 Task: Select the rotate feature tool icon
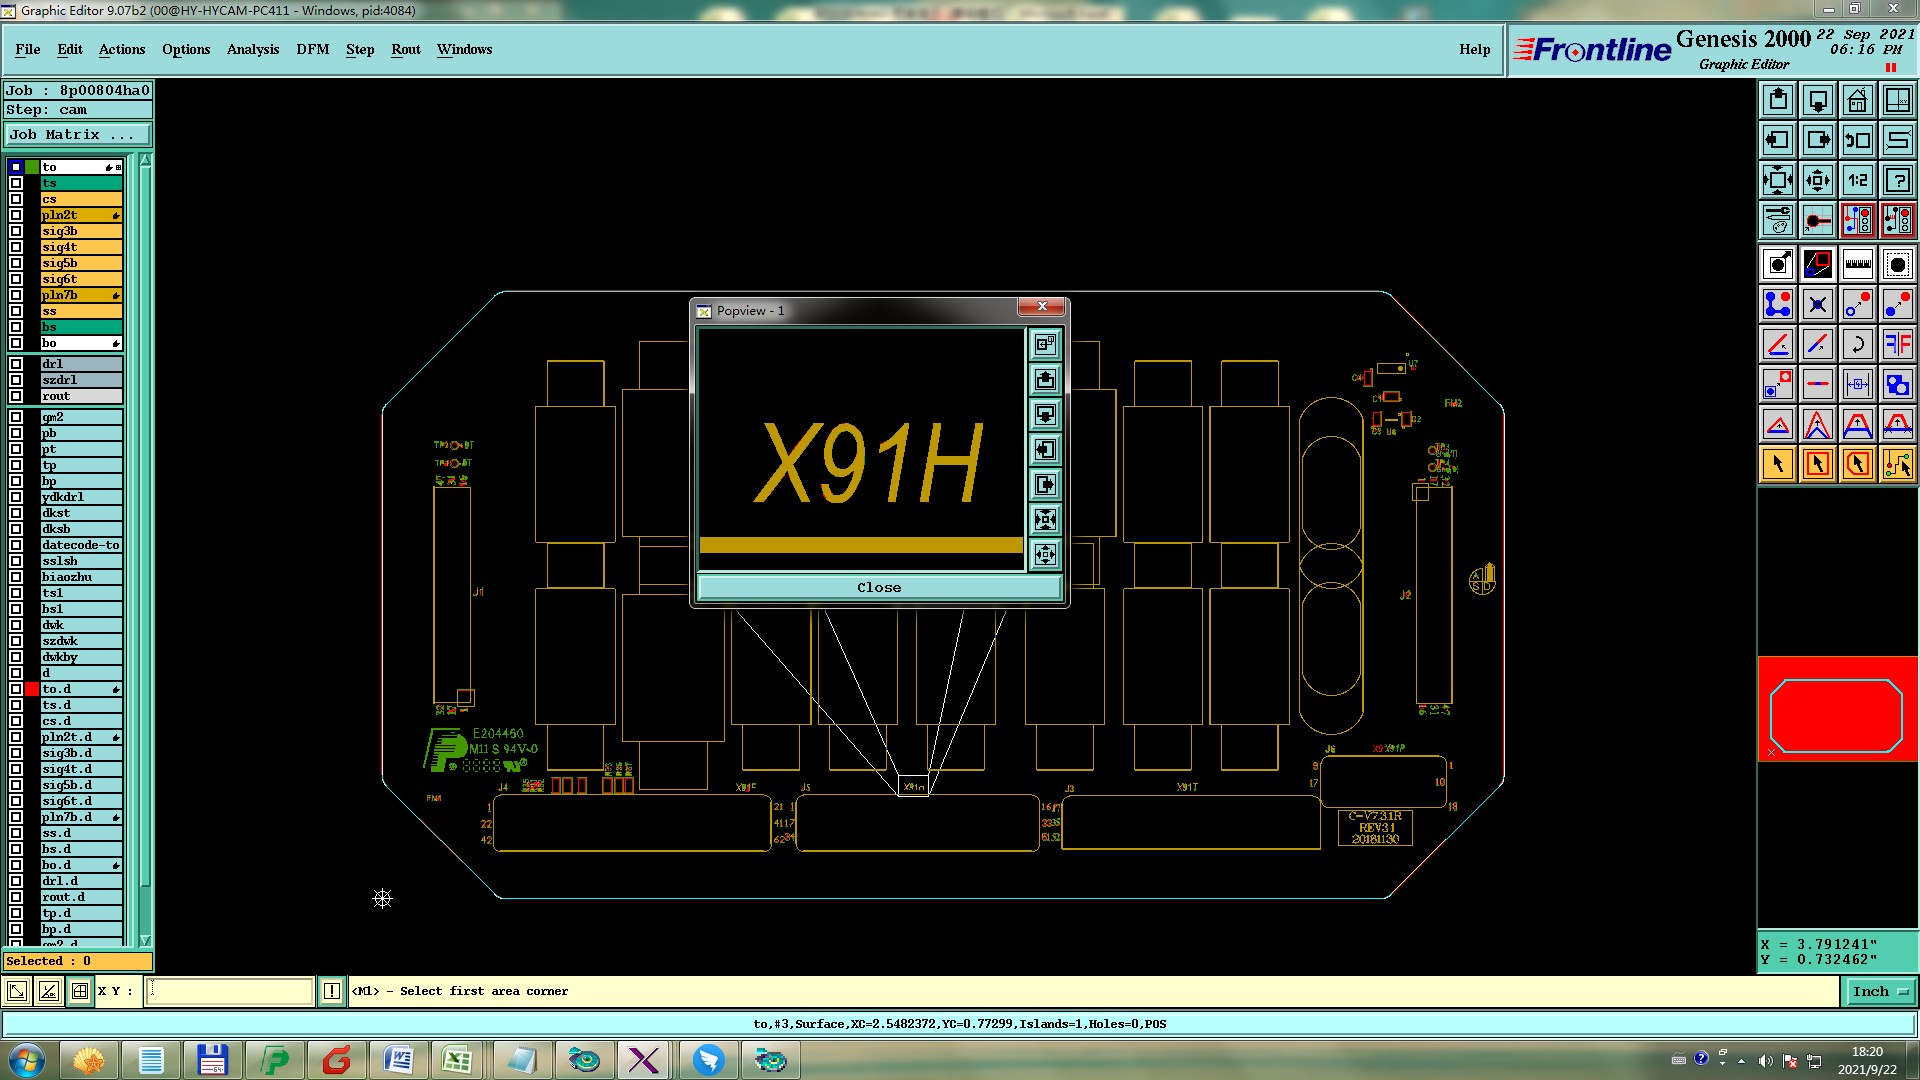pyautogui.click(x=1857, y=344)
